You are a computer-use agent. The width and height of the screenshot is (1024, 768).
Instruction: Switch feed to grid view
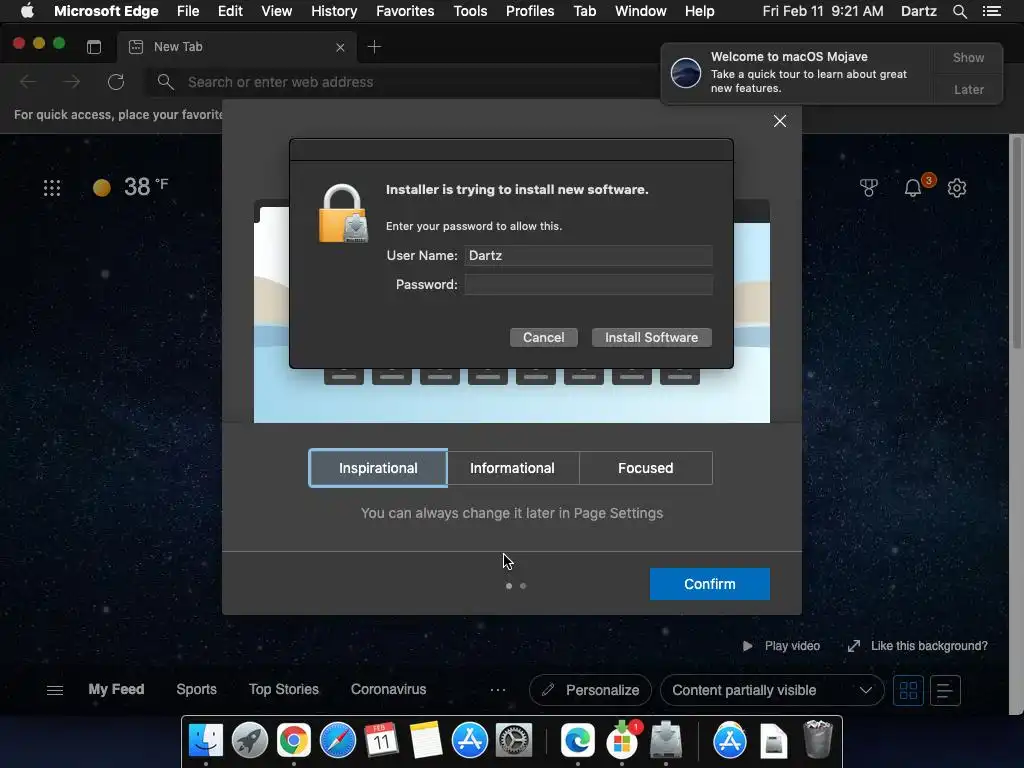pos(908,690)
